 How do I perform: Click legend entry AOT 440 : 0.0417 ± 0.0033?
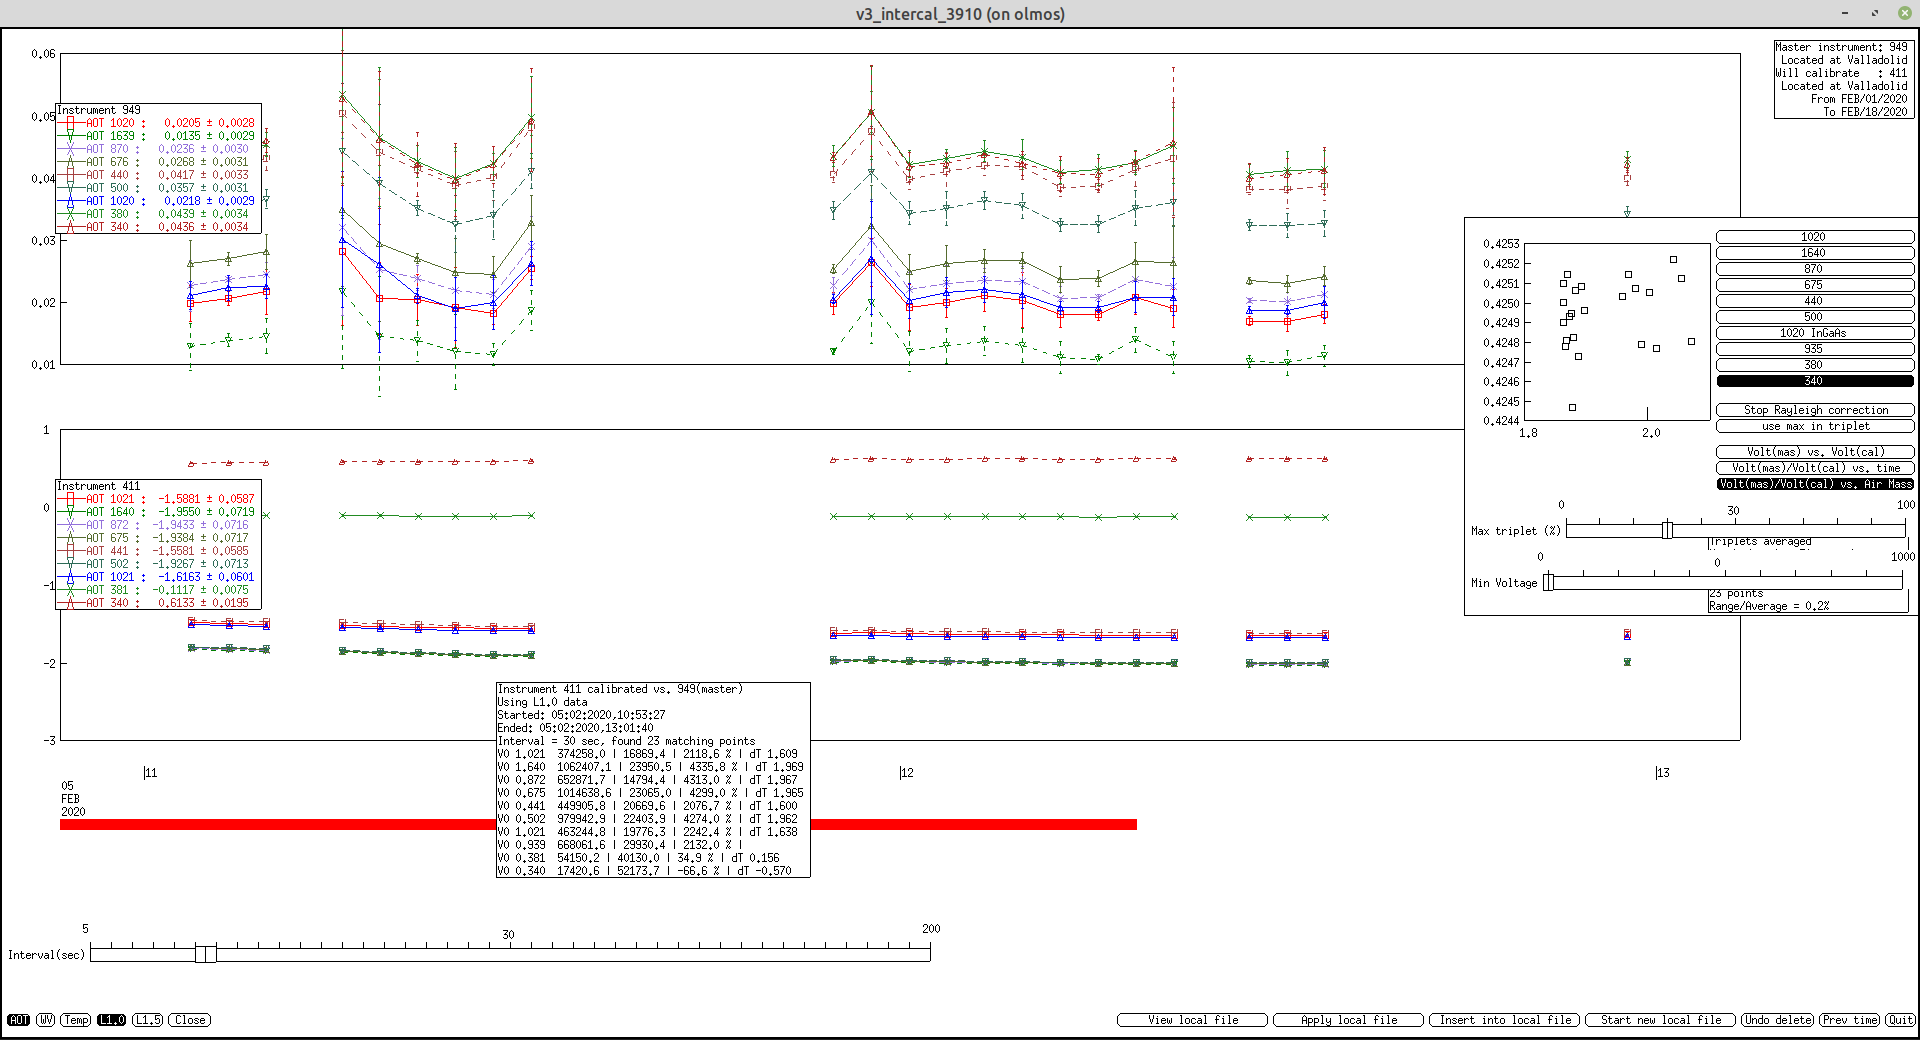click(158, 175)
